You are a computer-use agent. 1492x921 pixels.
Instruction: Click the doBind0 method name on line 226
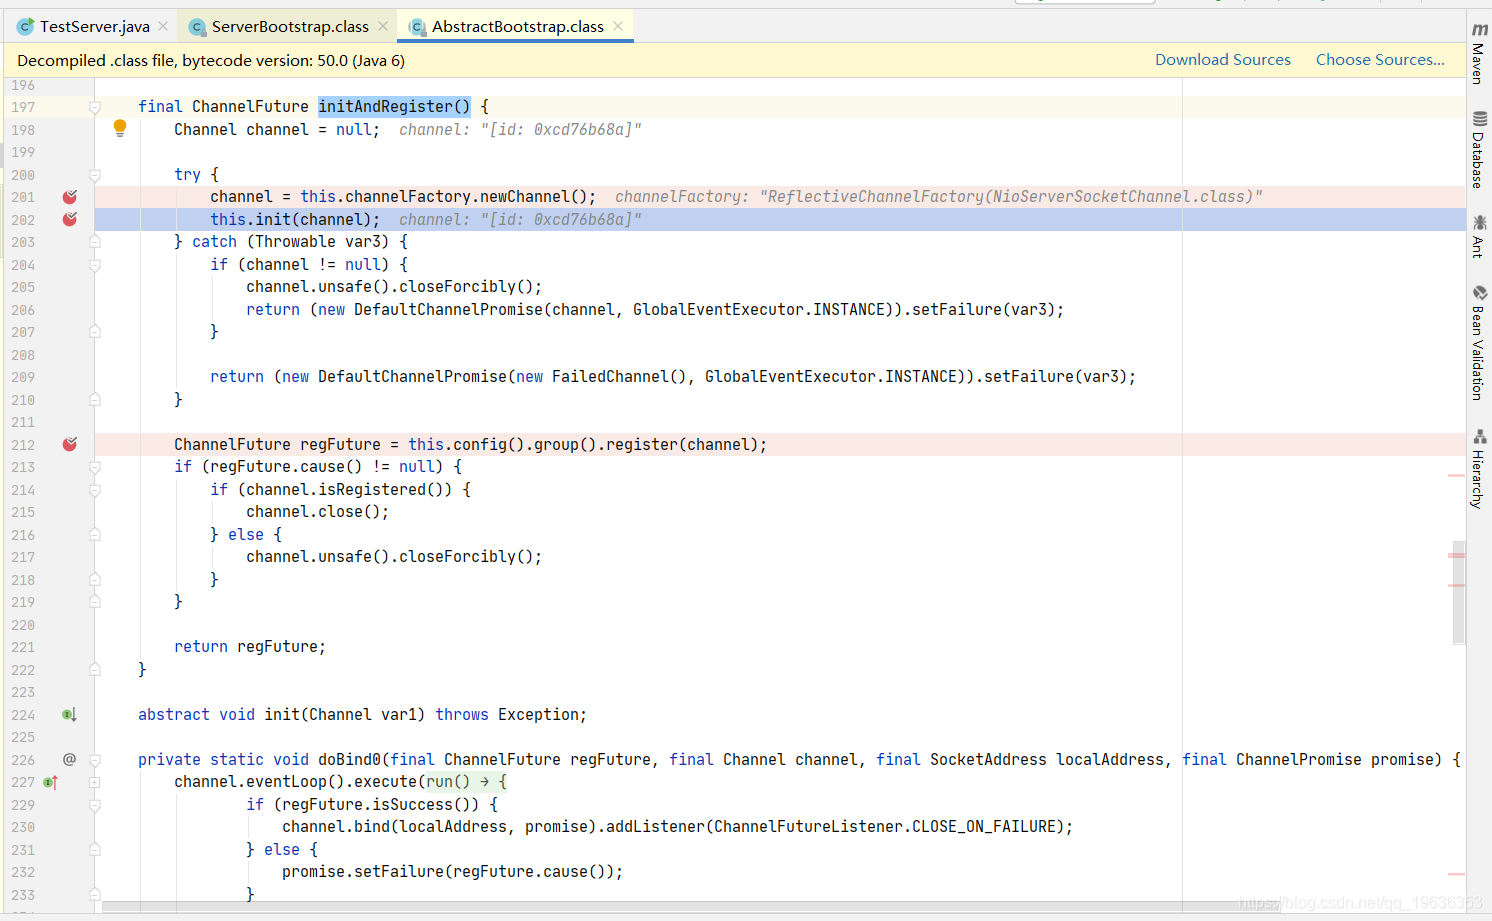(x=349, y=760)
